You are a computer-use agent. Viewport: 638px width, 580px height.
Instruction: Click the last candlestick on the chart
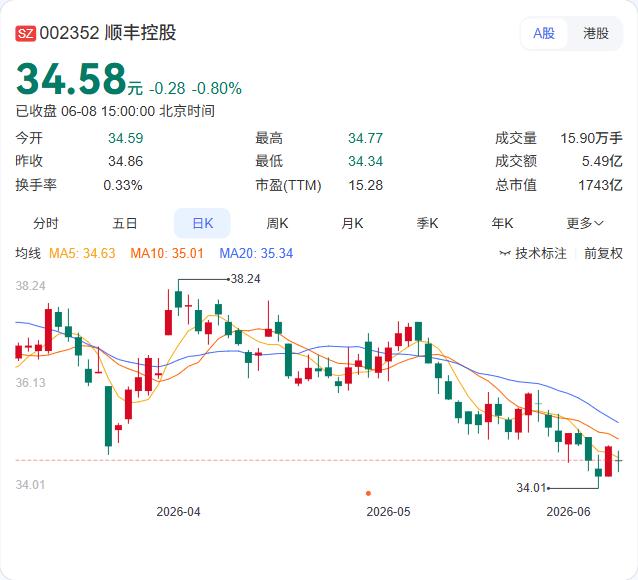coord(619,461)
